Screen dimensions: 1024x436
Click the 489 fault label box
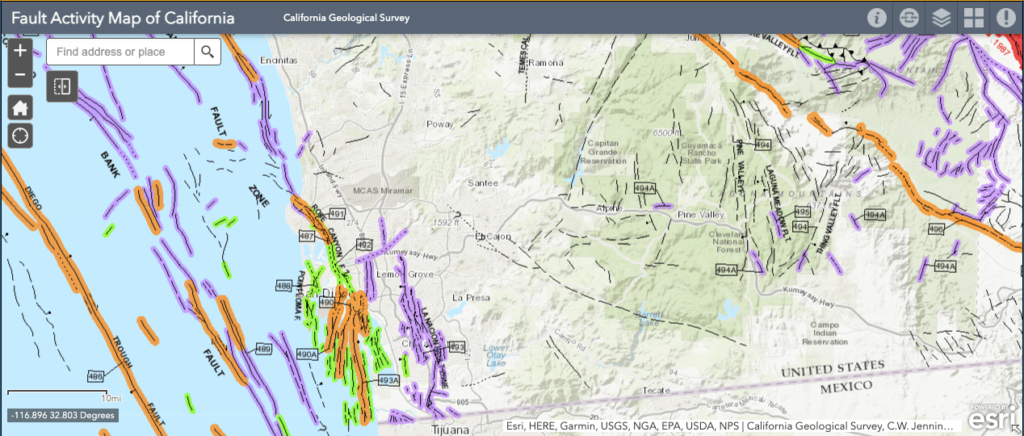263,349
